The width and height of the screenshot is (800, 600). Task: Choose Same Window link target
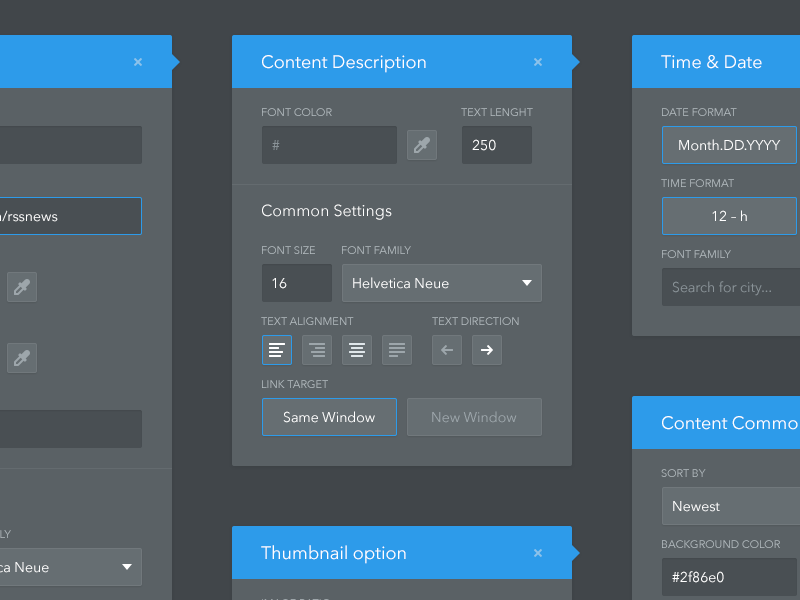click(329, 417)
